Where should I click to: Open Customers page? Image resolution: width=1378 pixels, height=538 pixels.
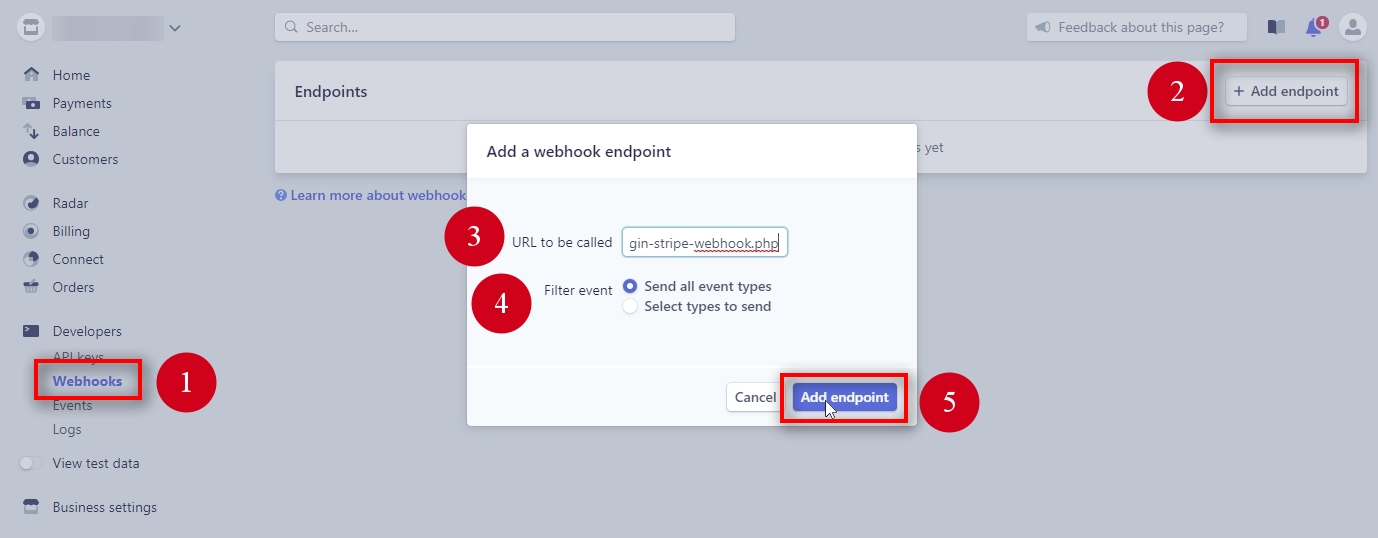[x=85, y=159]
